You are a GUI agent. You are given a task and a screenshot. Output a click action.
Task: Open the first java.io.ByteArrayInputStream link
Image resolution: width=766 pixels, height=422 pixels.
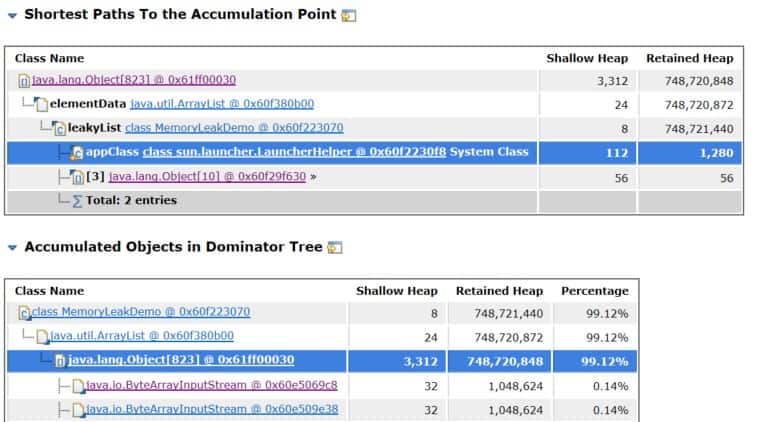coord(211,385)
